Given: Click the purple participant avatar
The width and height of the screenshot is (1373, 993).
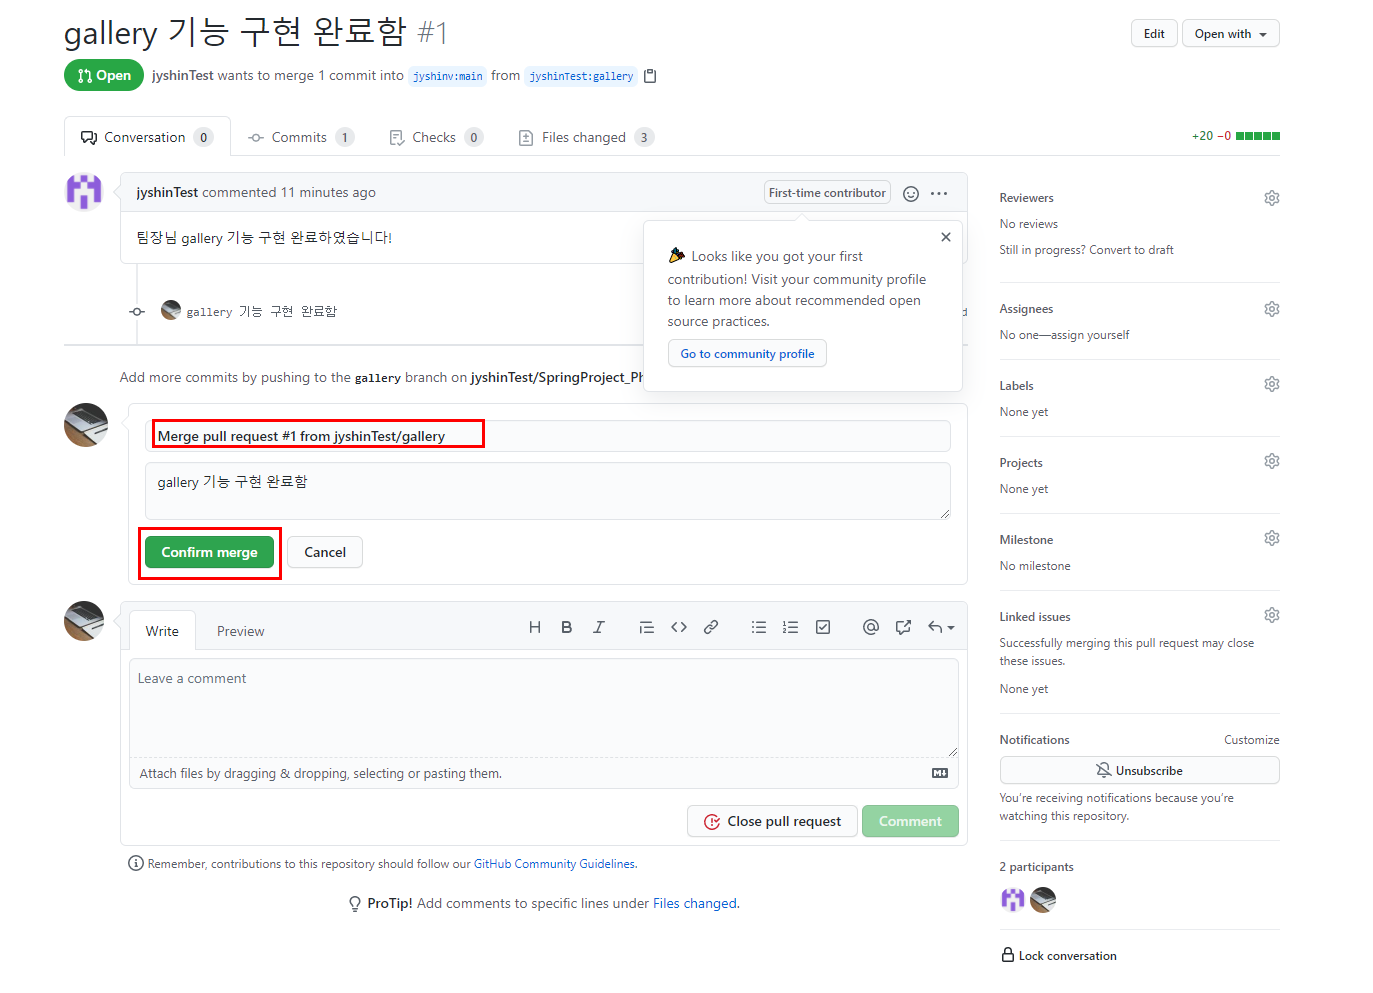Looking at the screenshot, I should pos(1013,900).
